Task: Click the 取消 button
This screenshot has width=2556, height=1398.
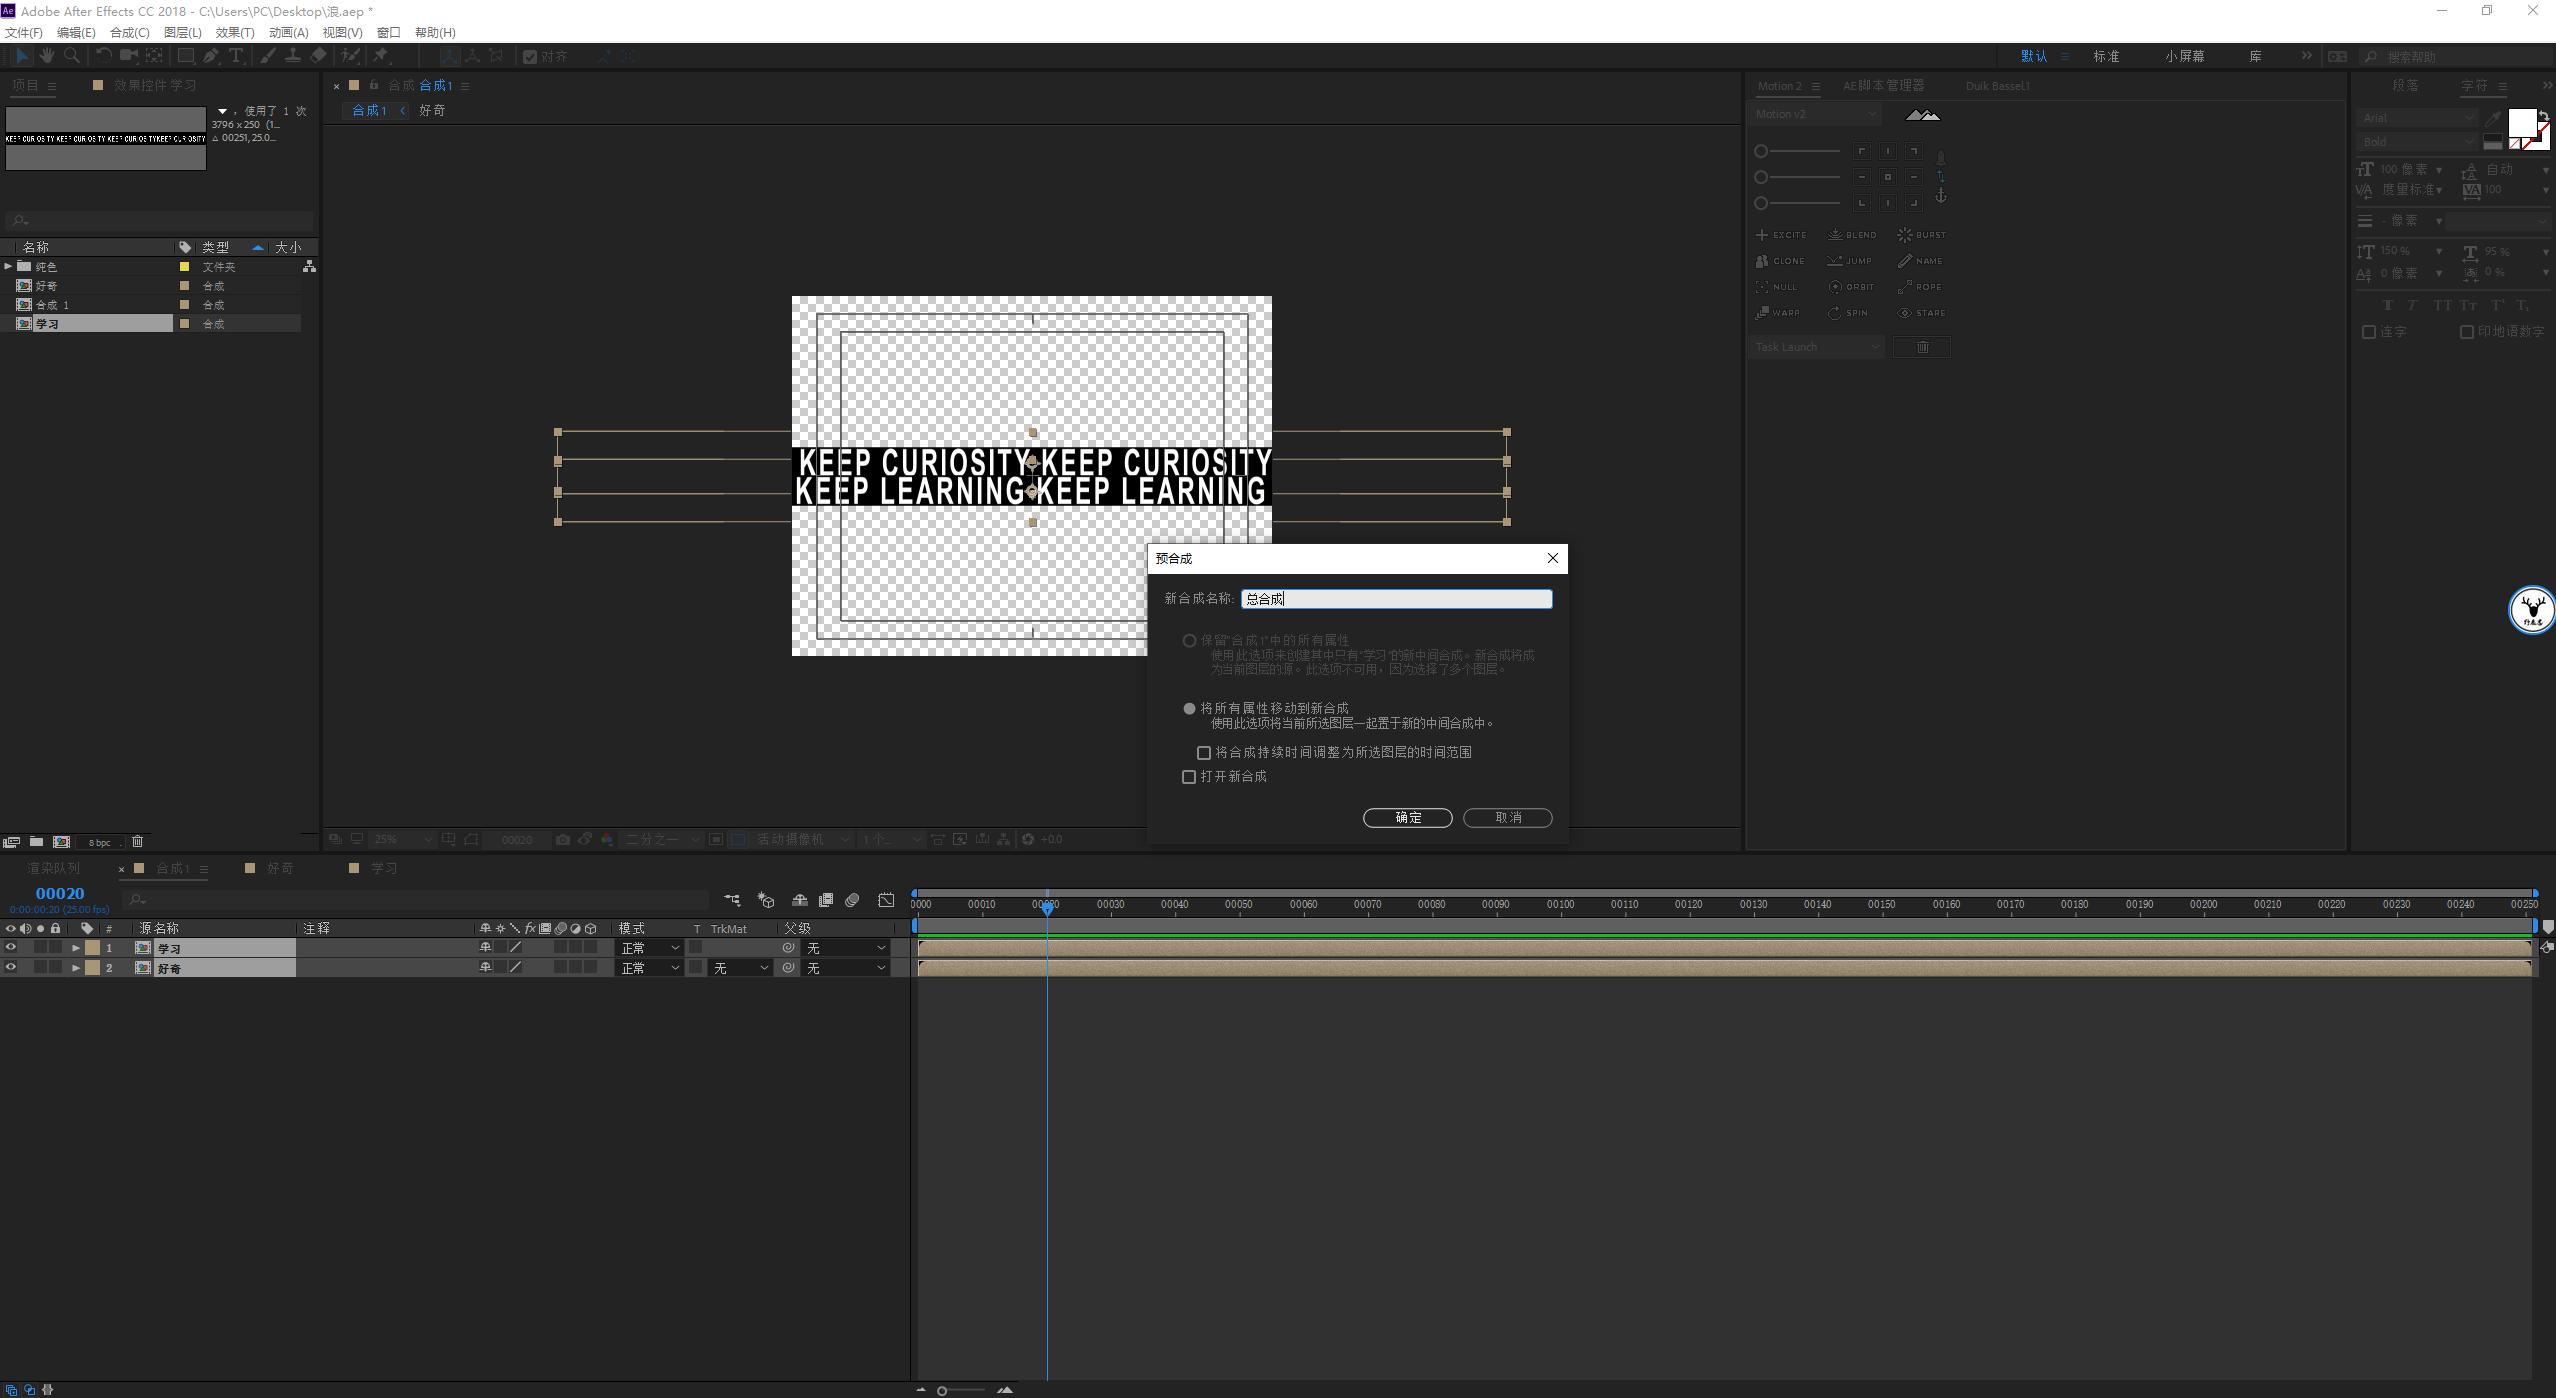Action: [x=1507, y=818]
